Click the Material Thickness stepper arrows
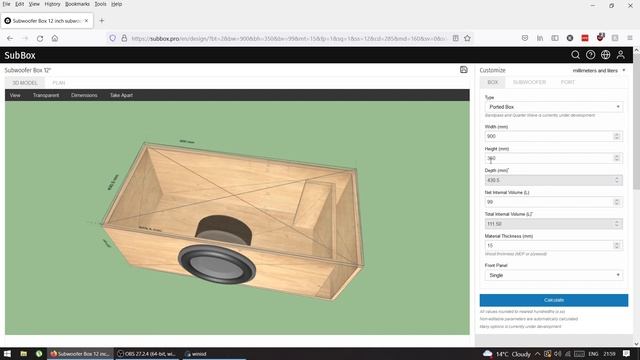The width and height of the screenshot is (640, 360). tap(617, 245)
